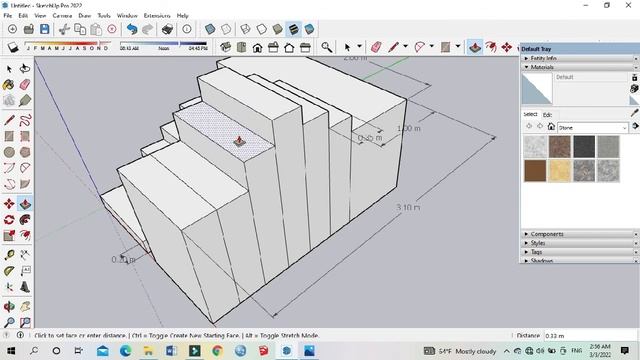Screen dimensions: 640x360
Task: Open Windows Start menu
Action: 11,351
